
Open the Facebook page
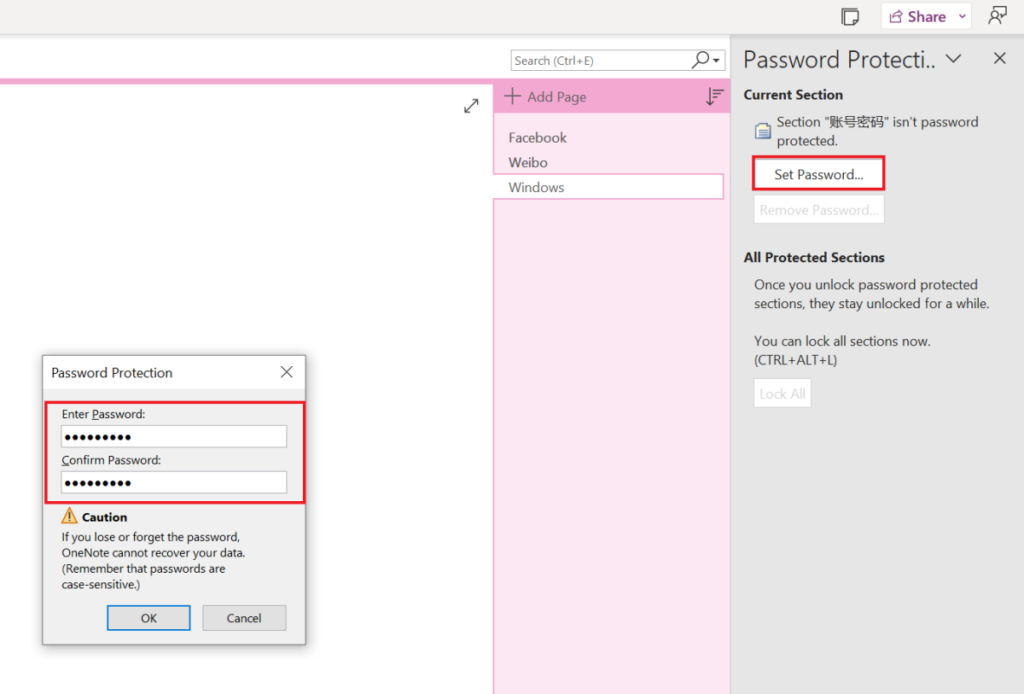click(538, 138)
